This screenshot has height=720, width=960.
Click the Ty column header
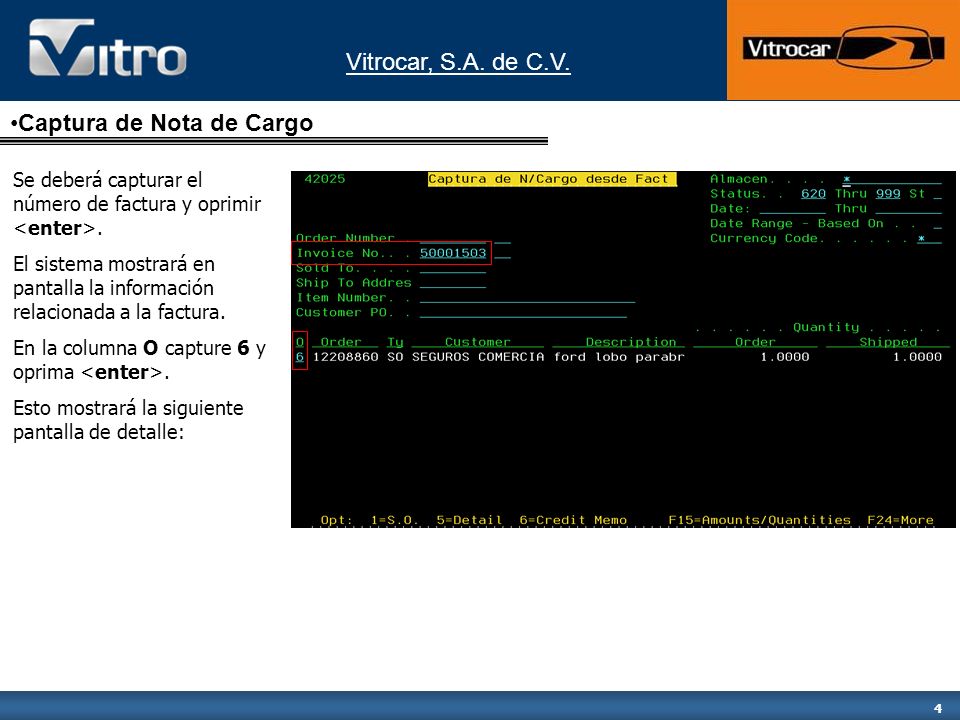395,342
